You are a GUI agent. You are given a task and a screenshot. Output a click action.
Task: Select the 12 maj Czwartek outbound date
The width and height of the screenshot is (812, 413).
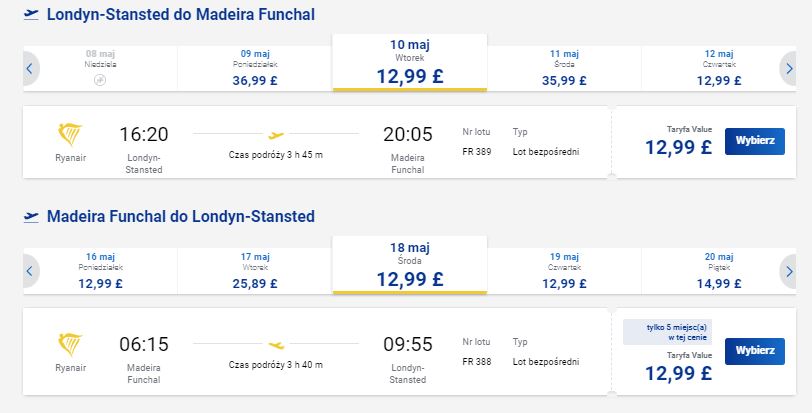[x=718, y=68]
